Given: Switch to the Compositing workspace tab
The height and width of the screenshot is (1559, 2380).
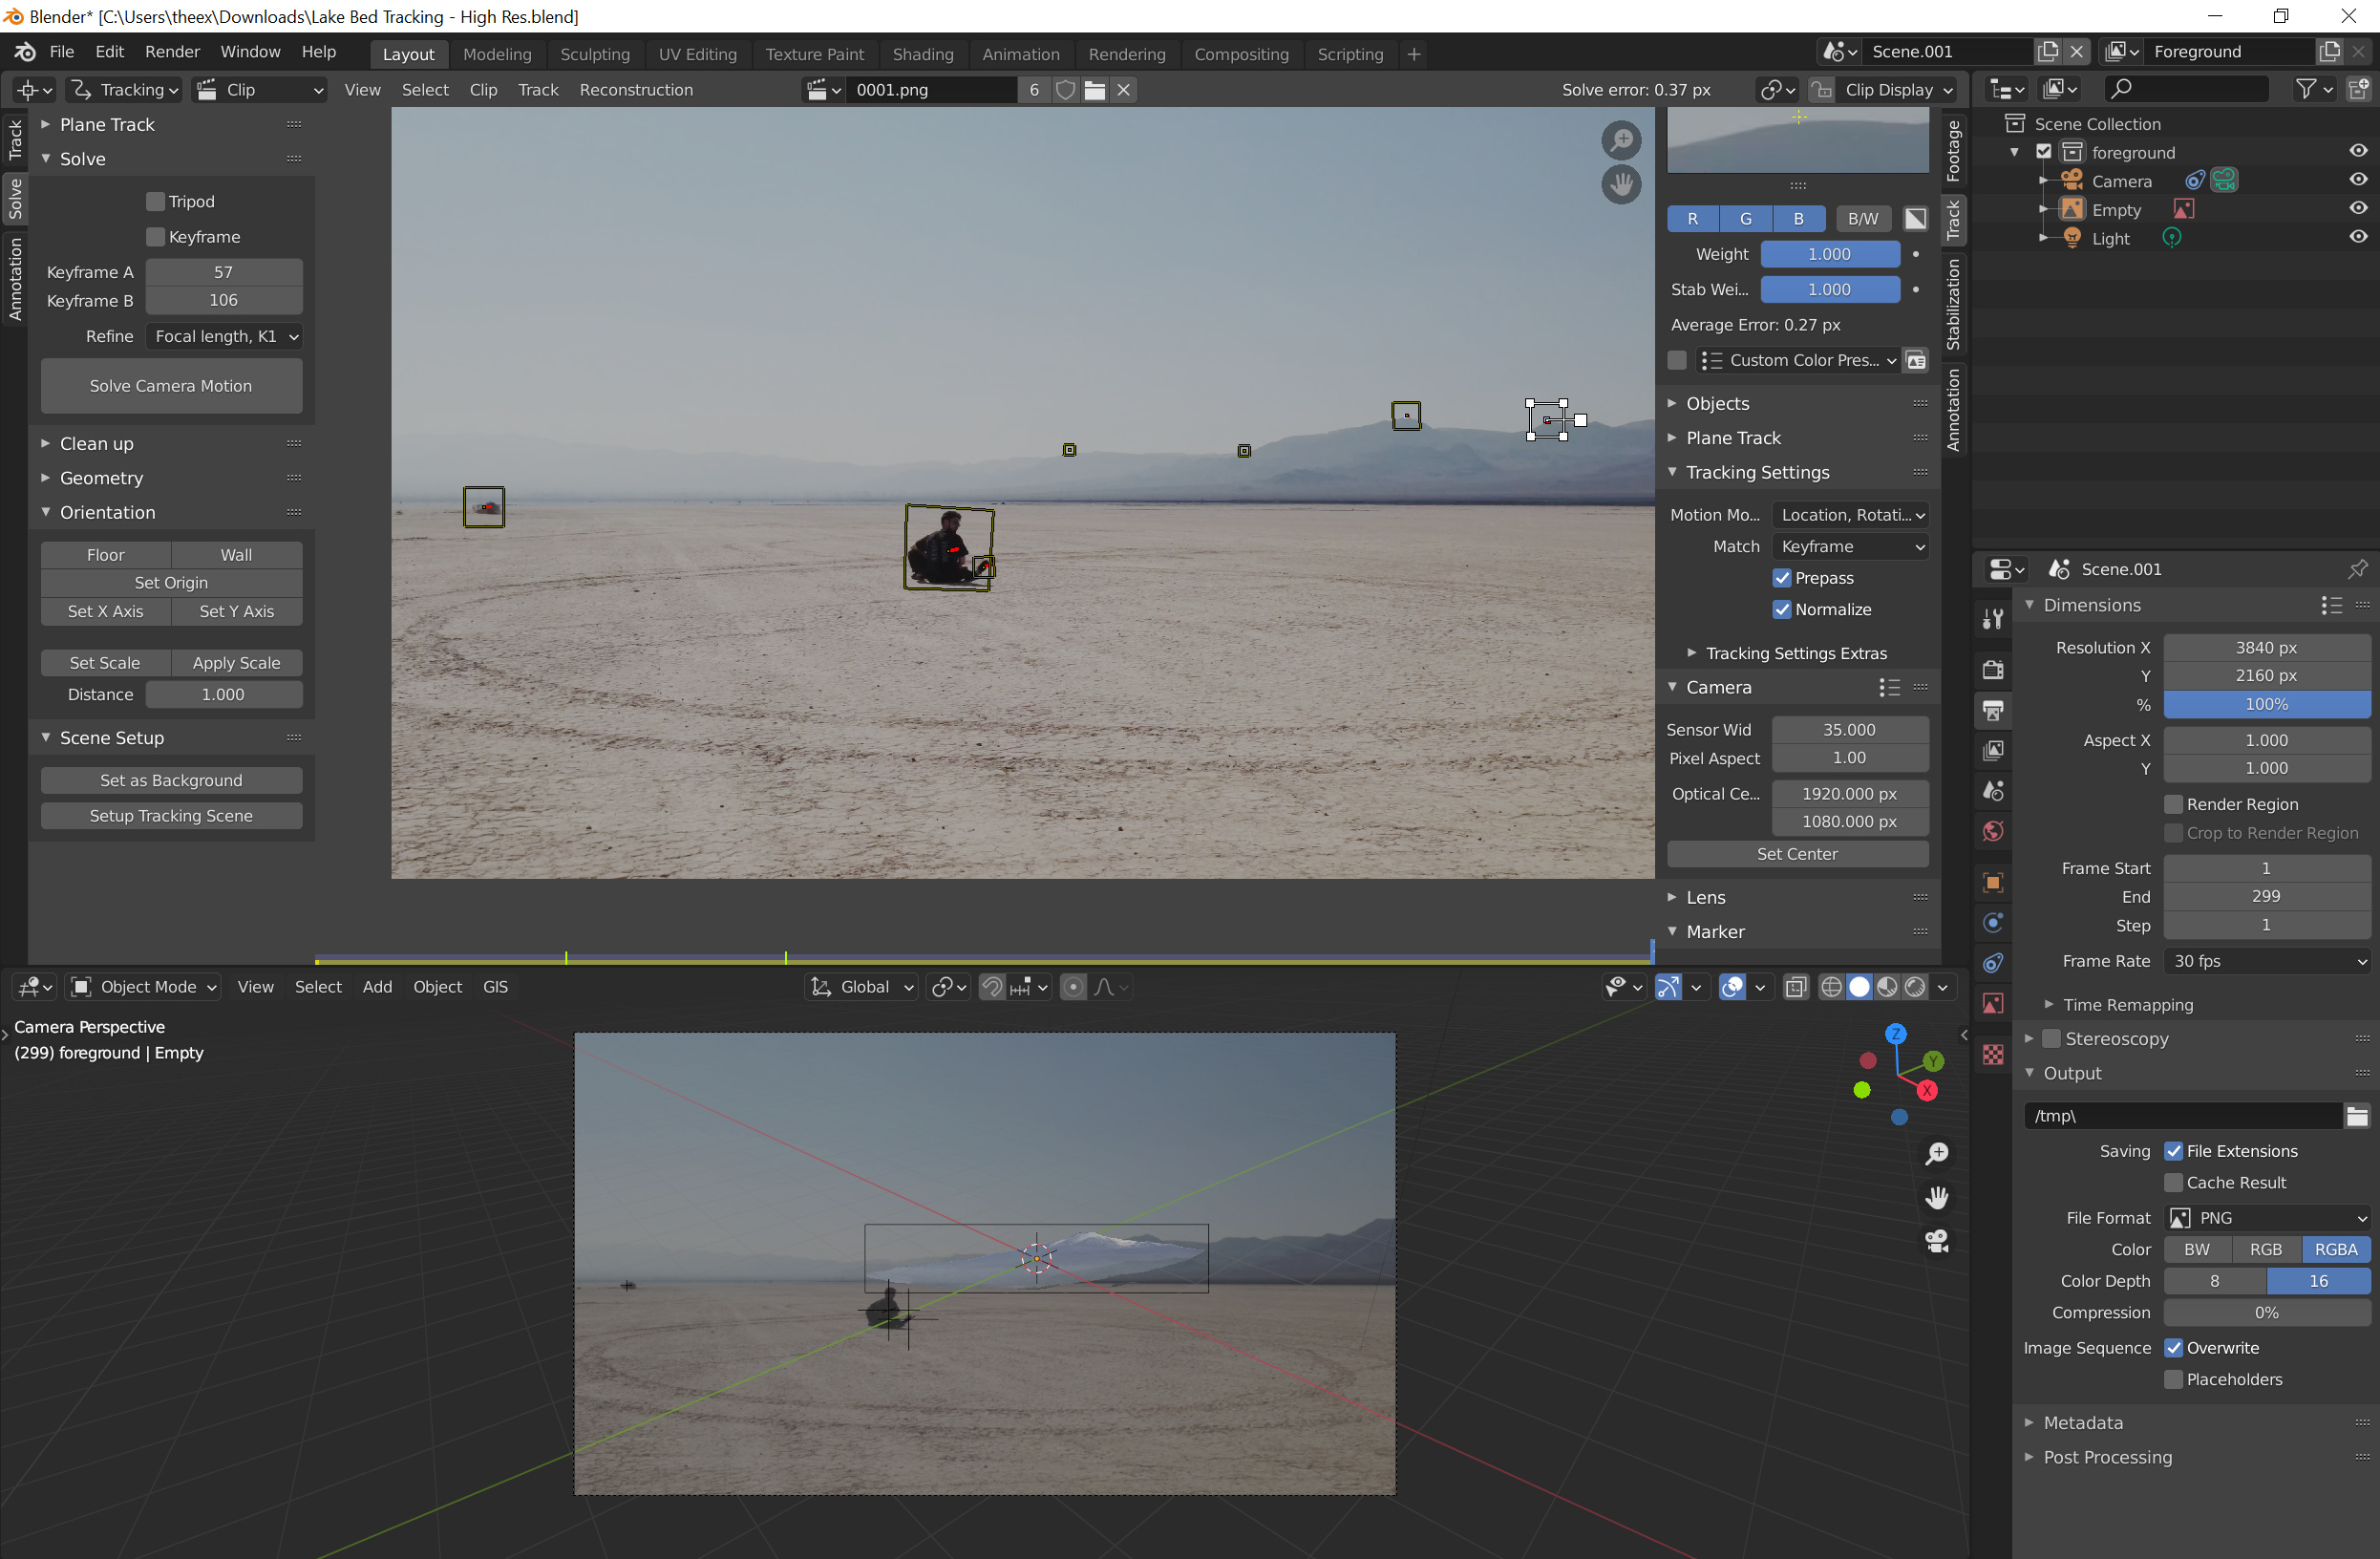Looking at the screenshot, I should click(x=1240, y=54).
